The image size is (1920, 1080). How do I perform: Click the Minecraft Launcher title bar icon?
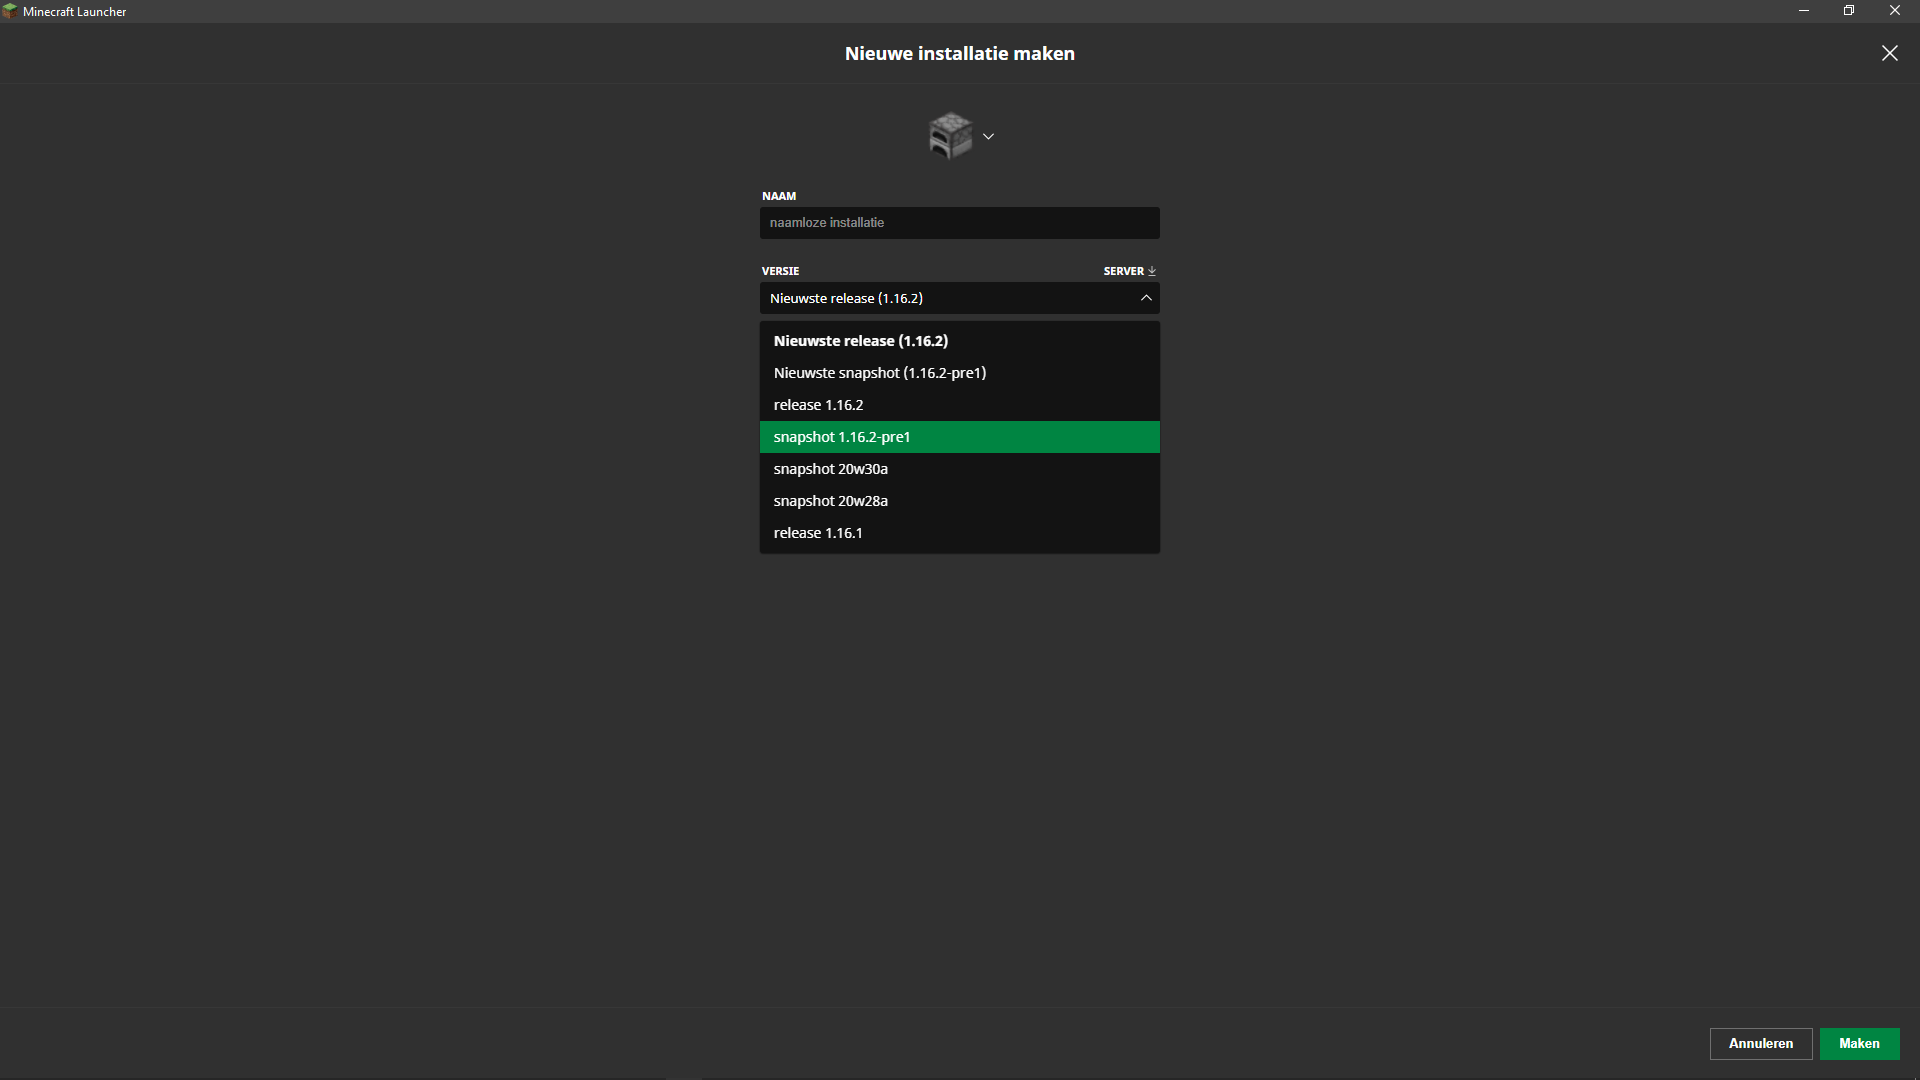10,11
